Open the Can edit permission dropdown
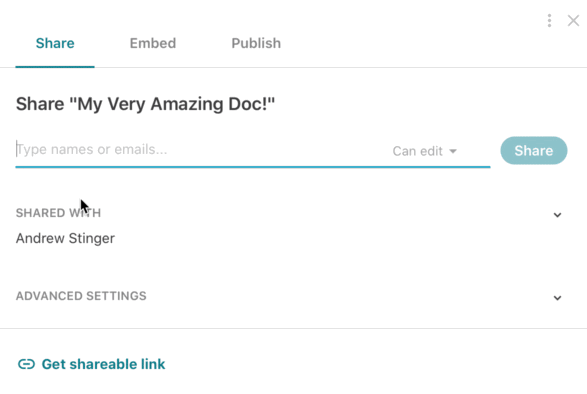Screen dimensions: 587x394 [425, 151]
